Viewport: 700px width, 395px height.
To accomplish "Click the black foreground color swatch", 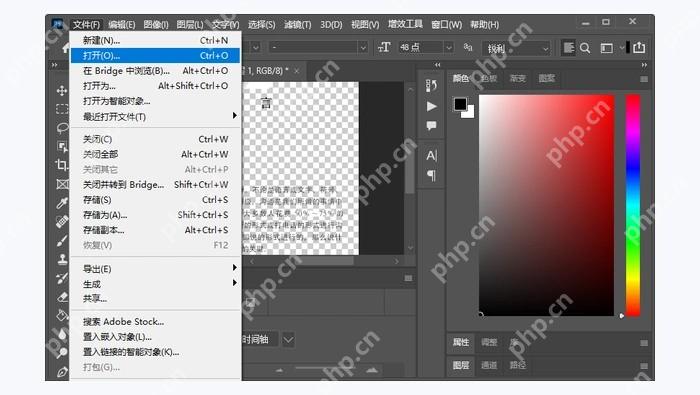I will click(460, 104).
